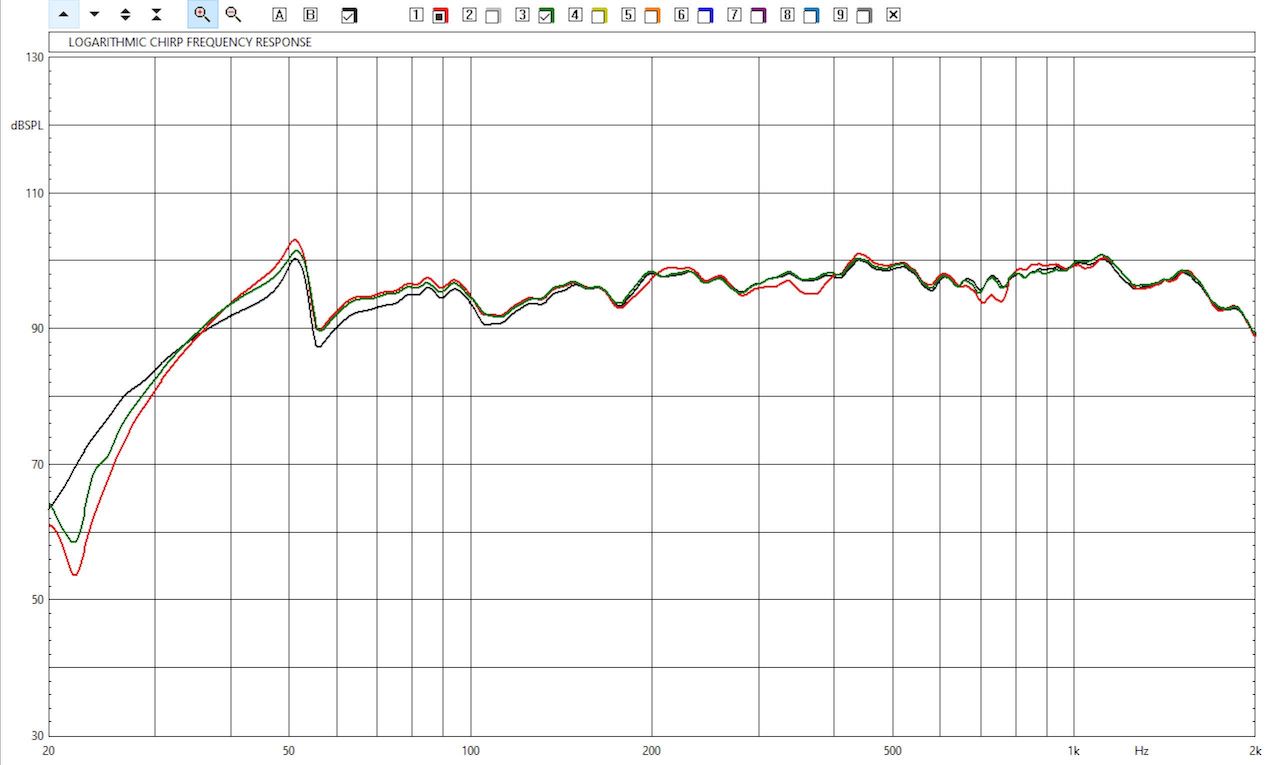The width and height of the screenshot is (1272, 765).
Task: Click the 1k frequency axis label
Action: (x=1073, y=749)
